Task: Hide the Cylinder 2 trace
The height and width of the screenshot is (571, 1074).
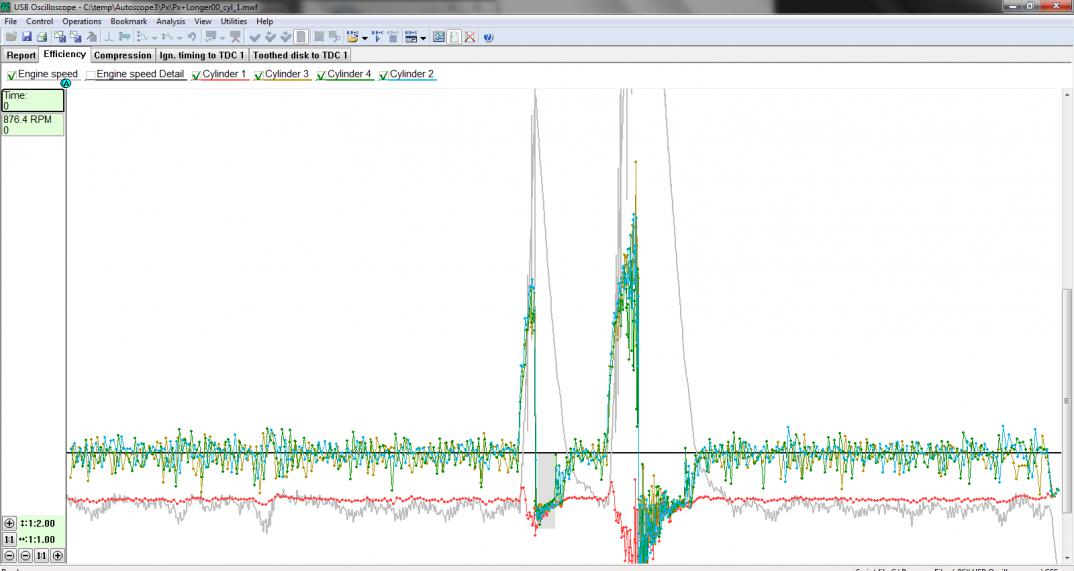Action: point(384,75)
